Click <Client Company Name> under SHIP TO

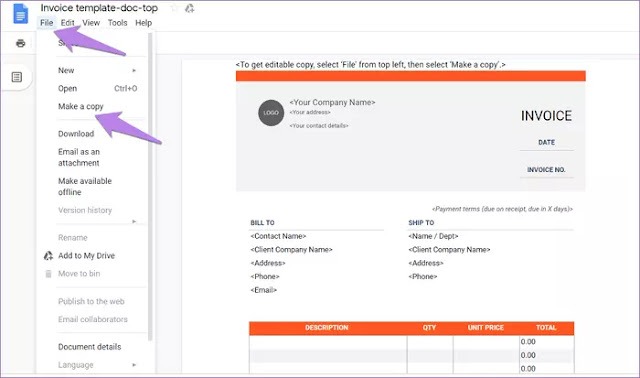(x=449, y=250)
